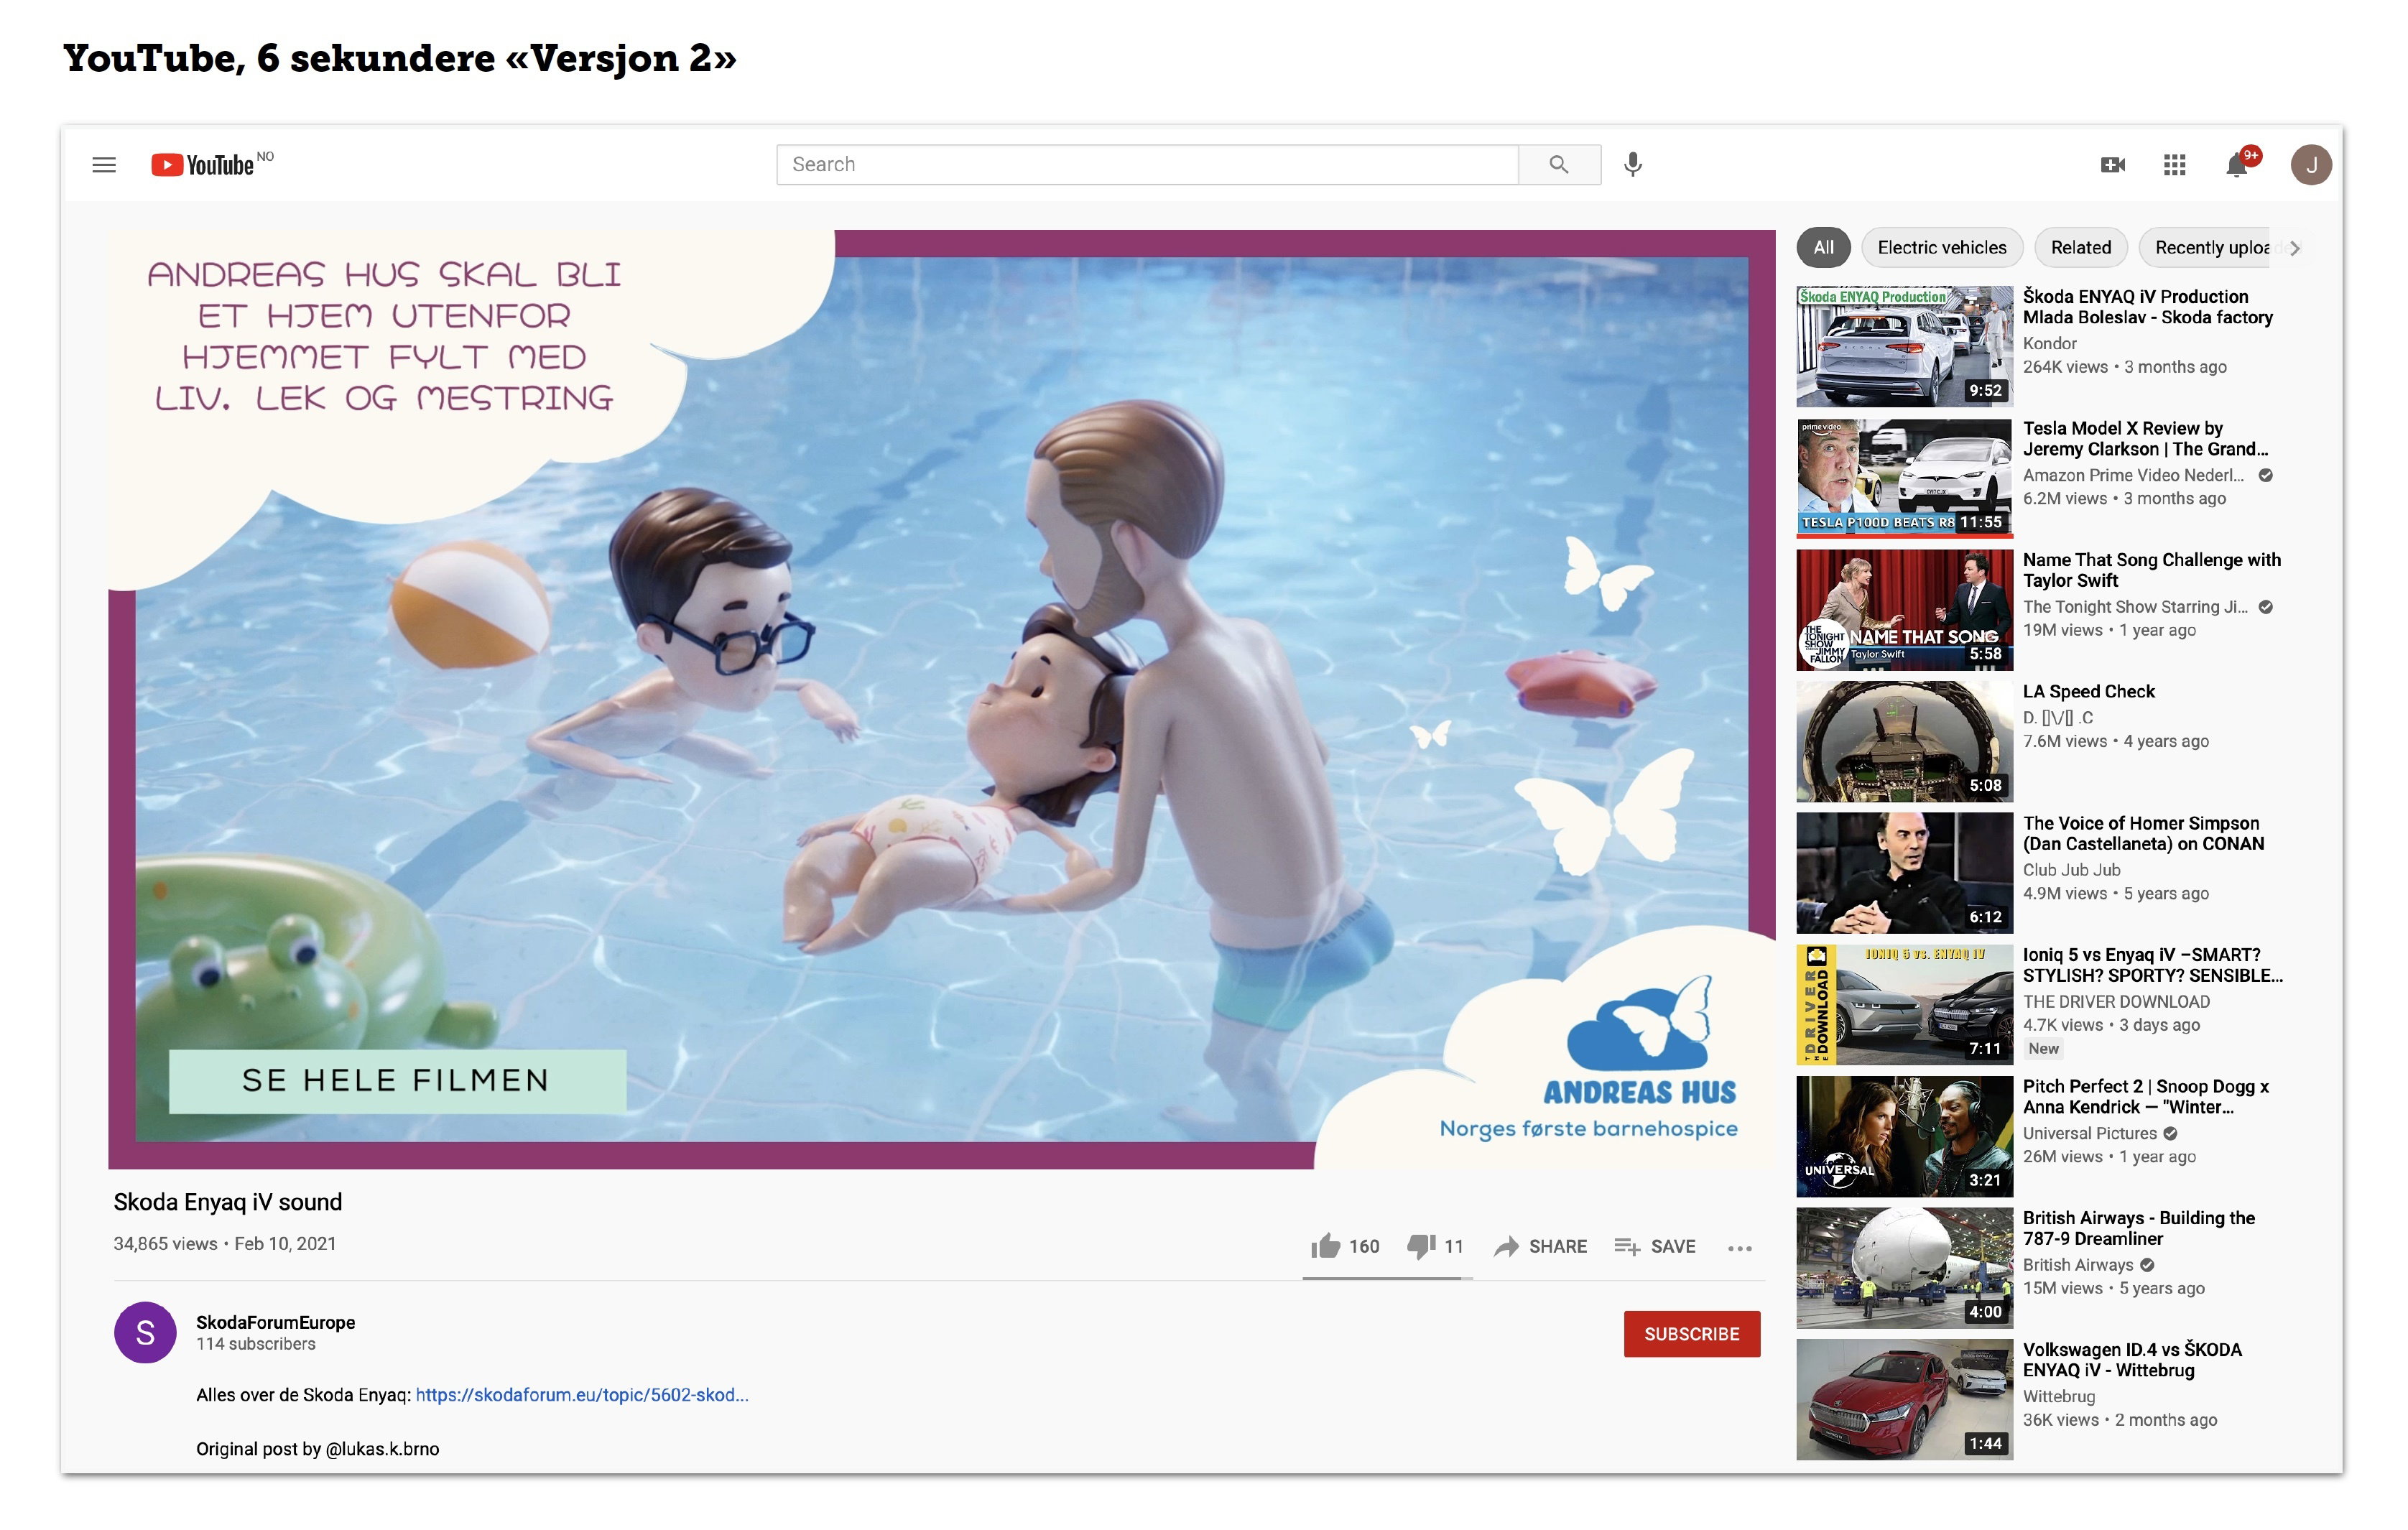This screenshot has width=2408, height=1530.
Task: Open the account avatar menu
Action: (x=2311, y=165)
